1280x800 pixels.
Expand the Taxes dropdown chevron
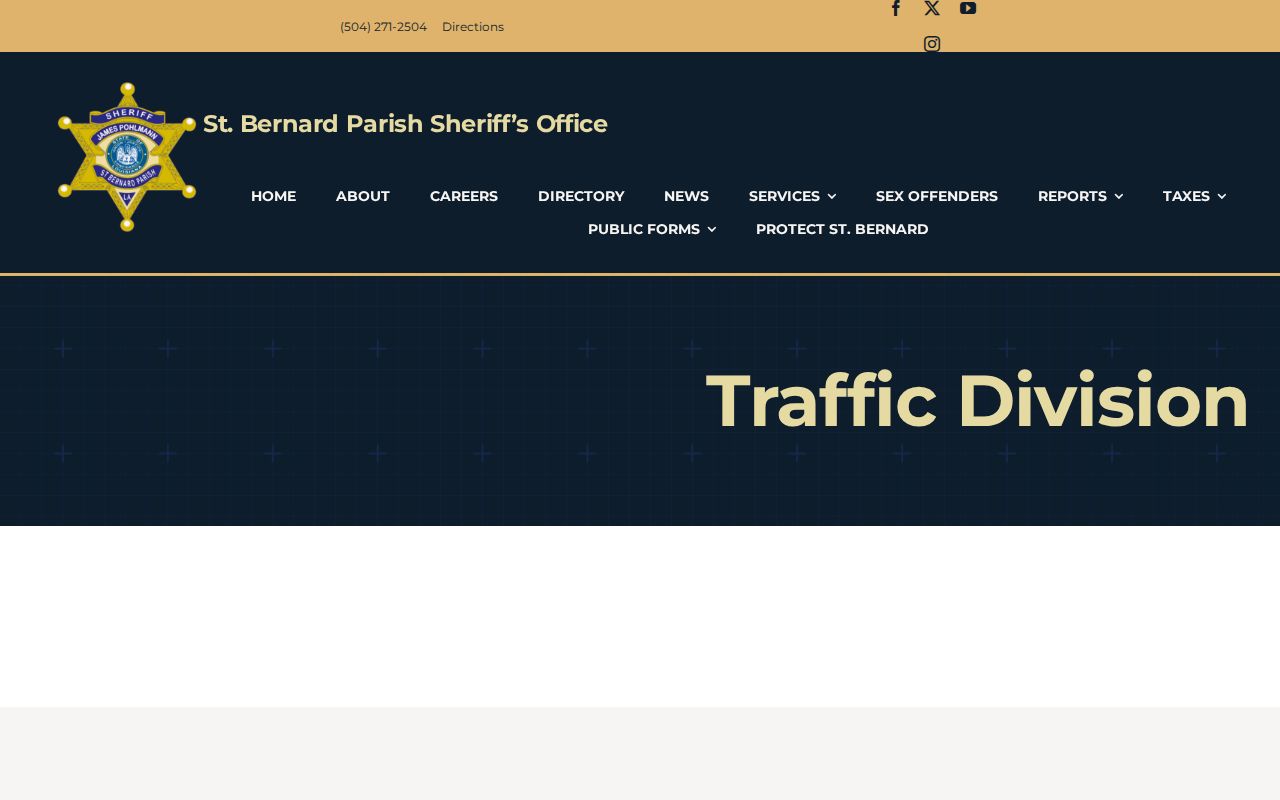pos(1222,196)
